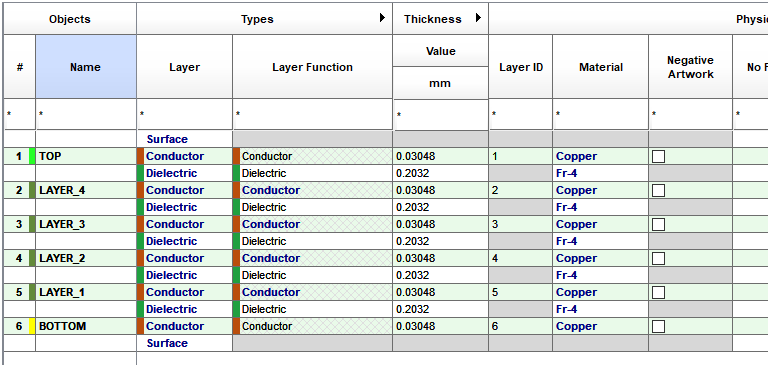768x365 pixels.
Task: Click the LAYER_4 color swatch
Action: (32, 190)
